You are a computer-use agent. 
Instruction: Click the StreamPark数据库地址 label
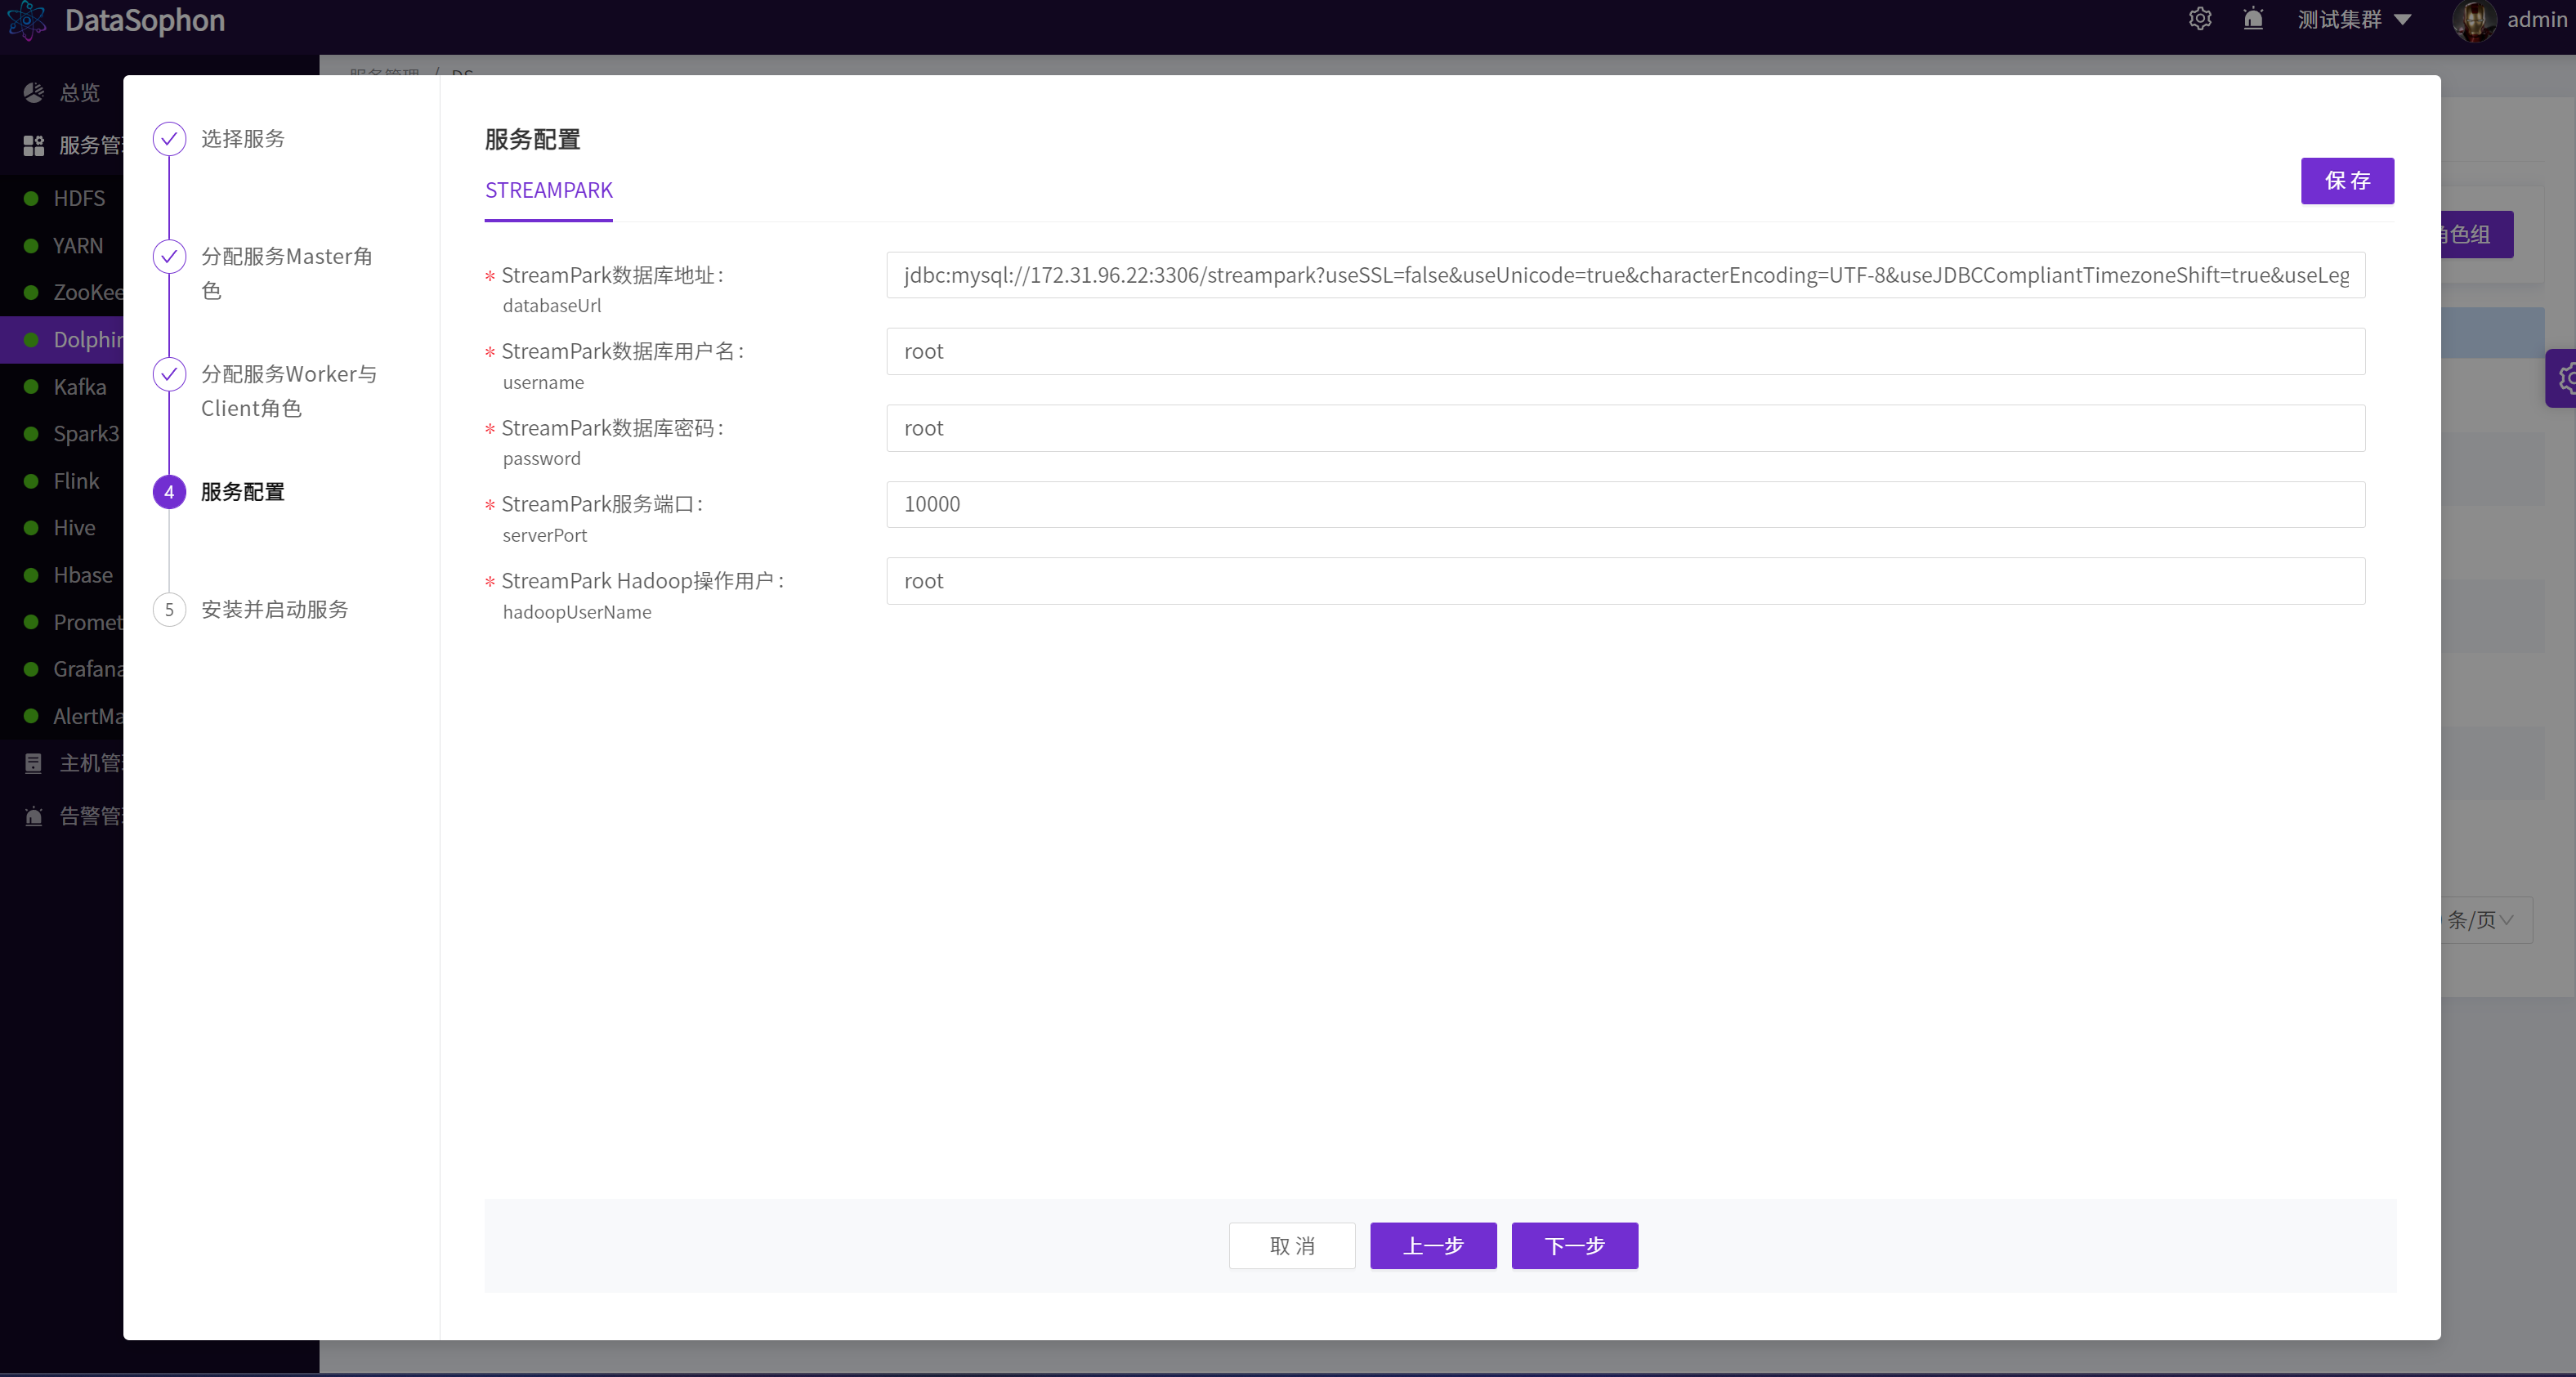[612, 275]
